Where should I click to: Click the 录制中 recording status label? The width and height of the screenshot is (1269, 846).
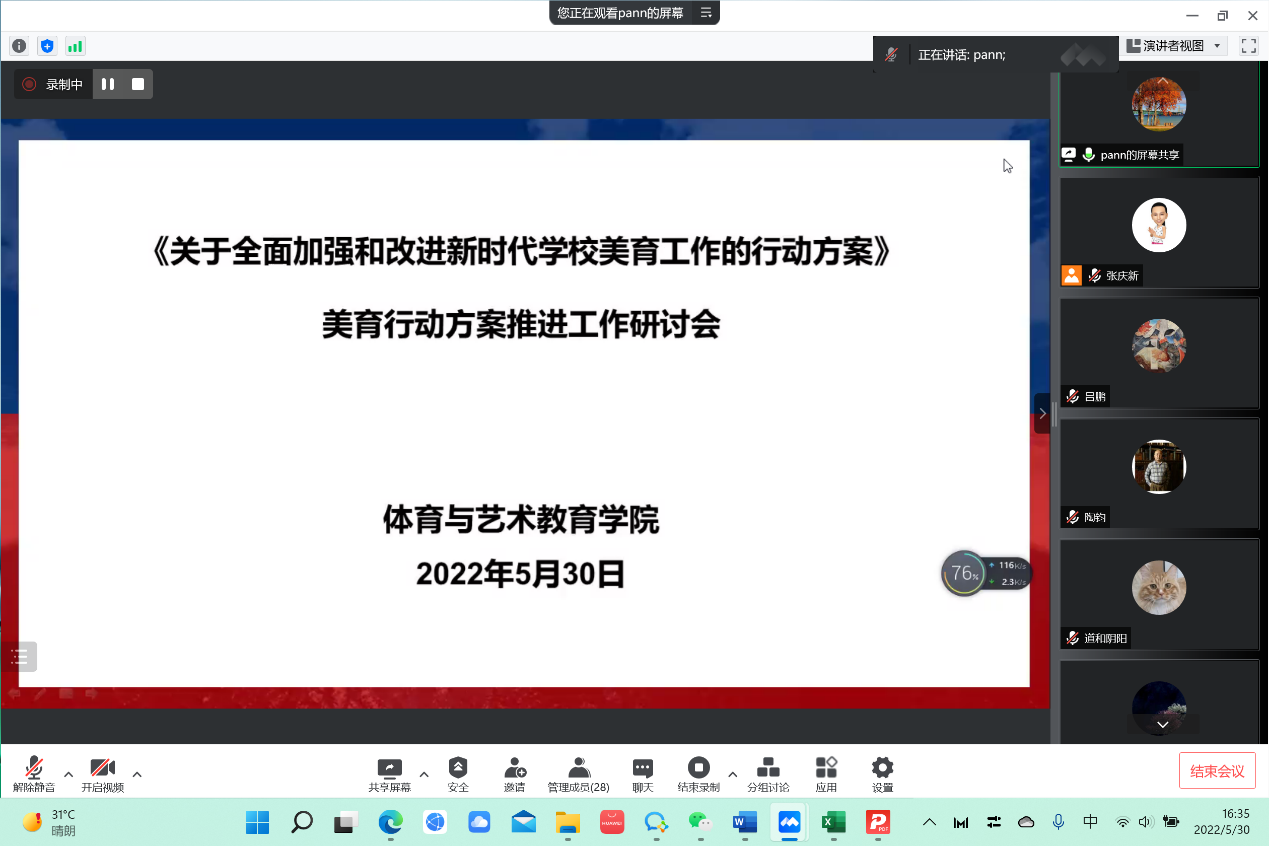[64, 85]
